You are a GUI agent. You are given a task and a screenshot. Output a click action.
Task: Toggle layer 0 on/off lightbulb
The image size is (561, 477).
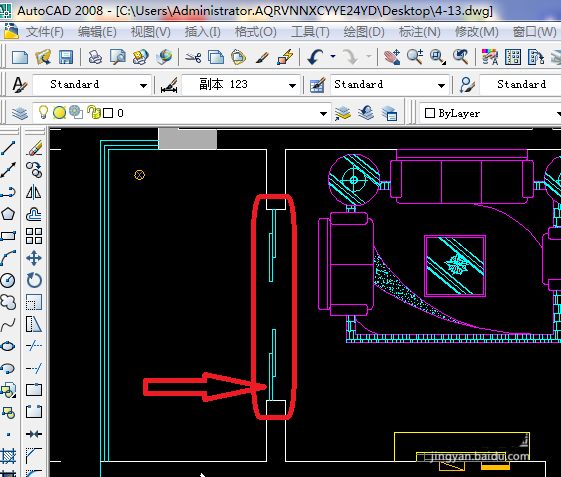43,112
